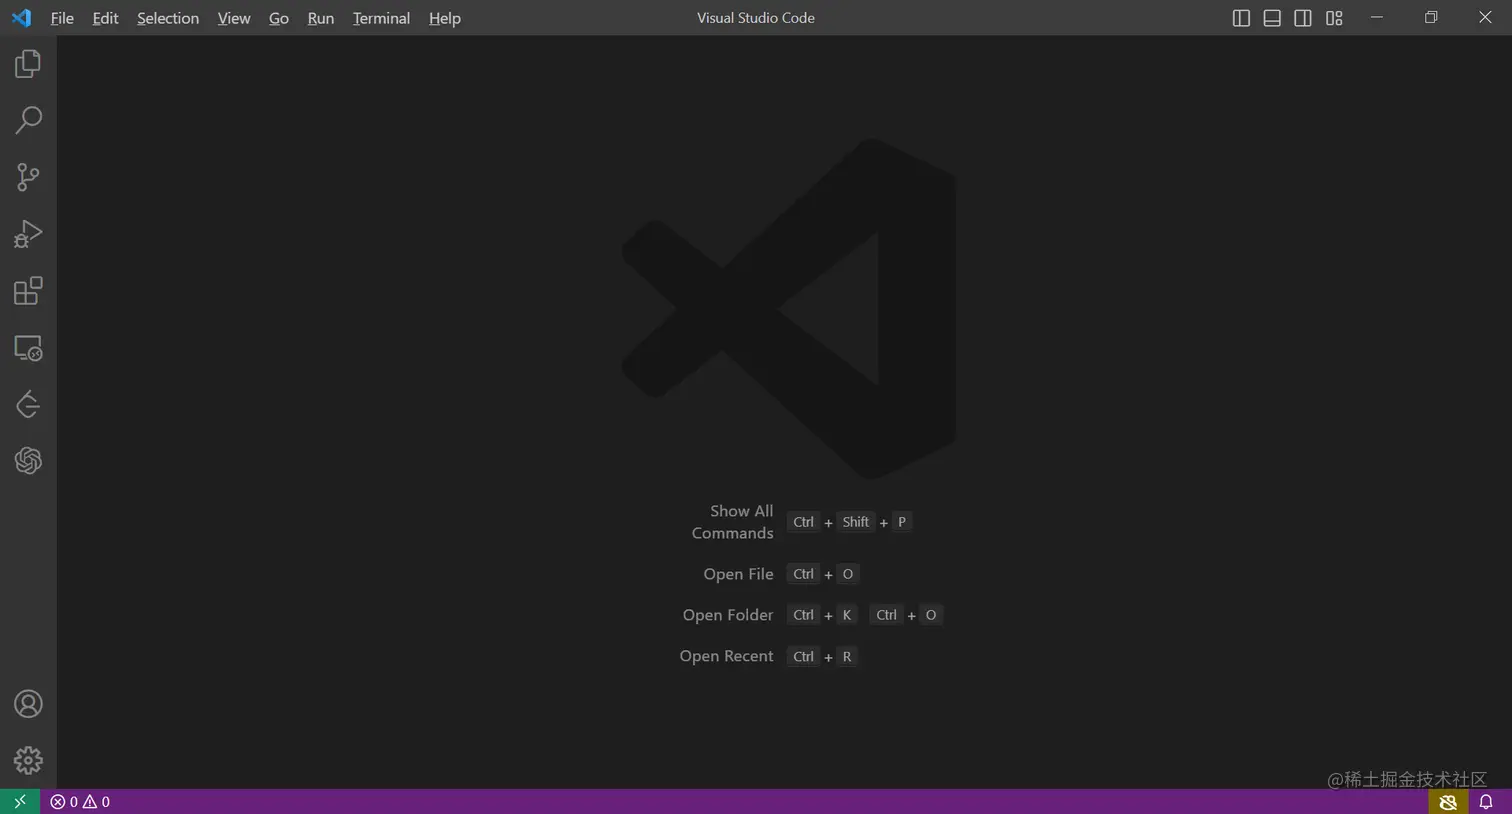Toggle the bottom panel layout
The width and height of the screenshot is (1512, 814).
coord(1272,18)
